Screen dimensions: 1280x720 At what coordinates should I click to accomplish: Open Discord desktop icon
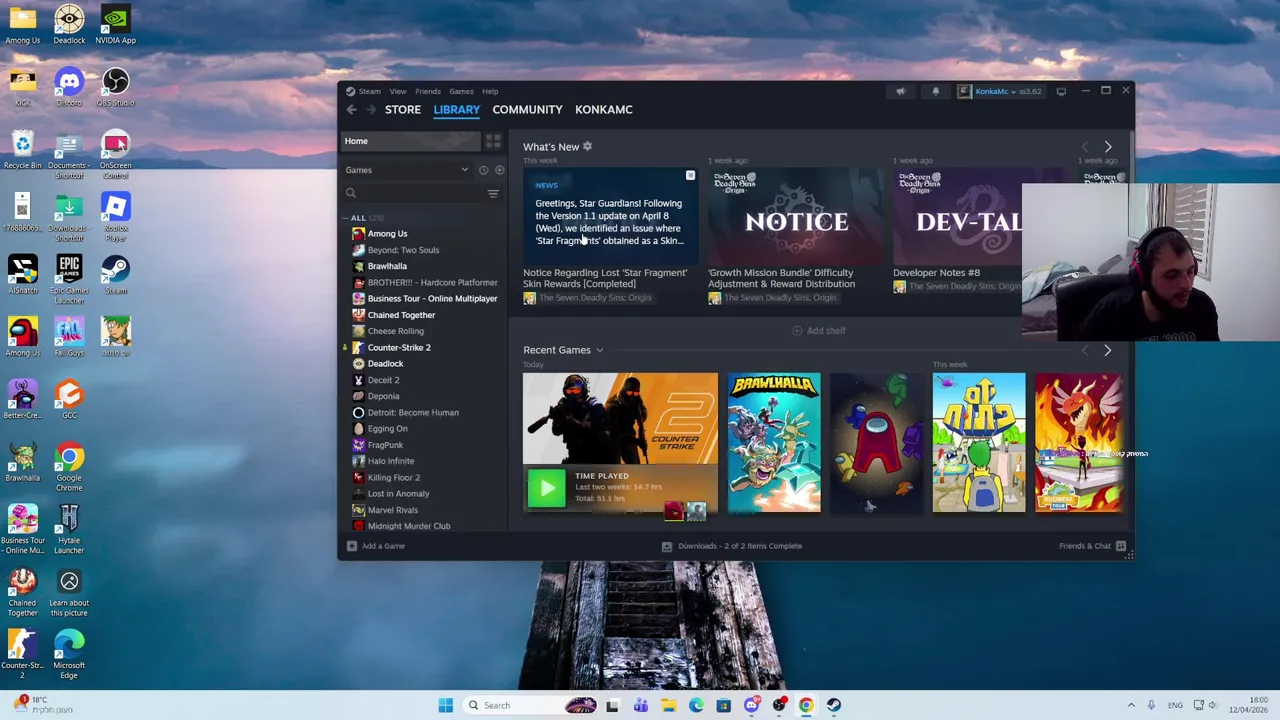point(69,87)
